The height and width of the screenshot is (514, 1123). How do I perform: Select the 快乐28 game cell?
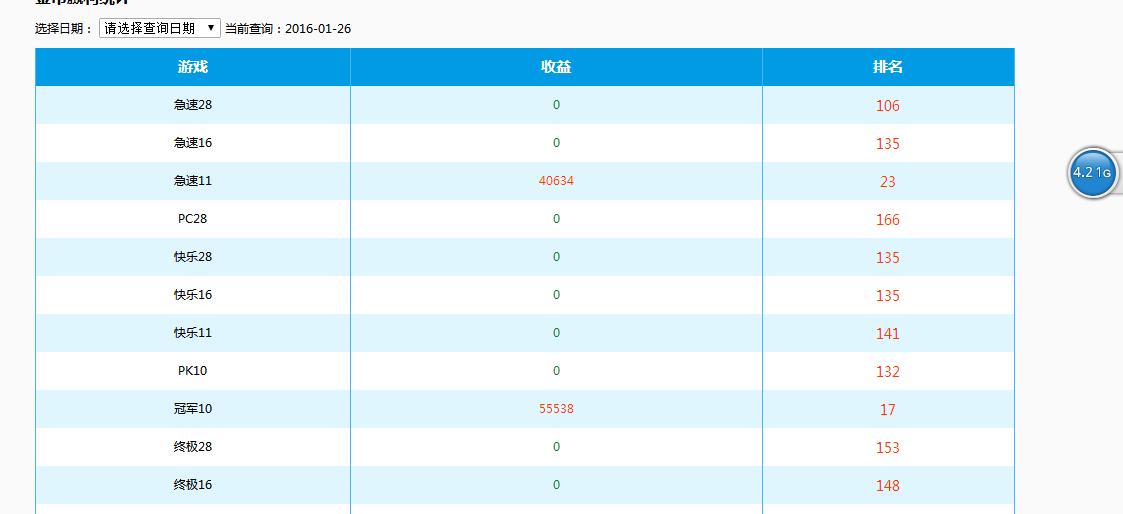point(193,257)
